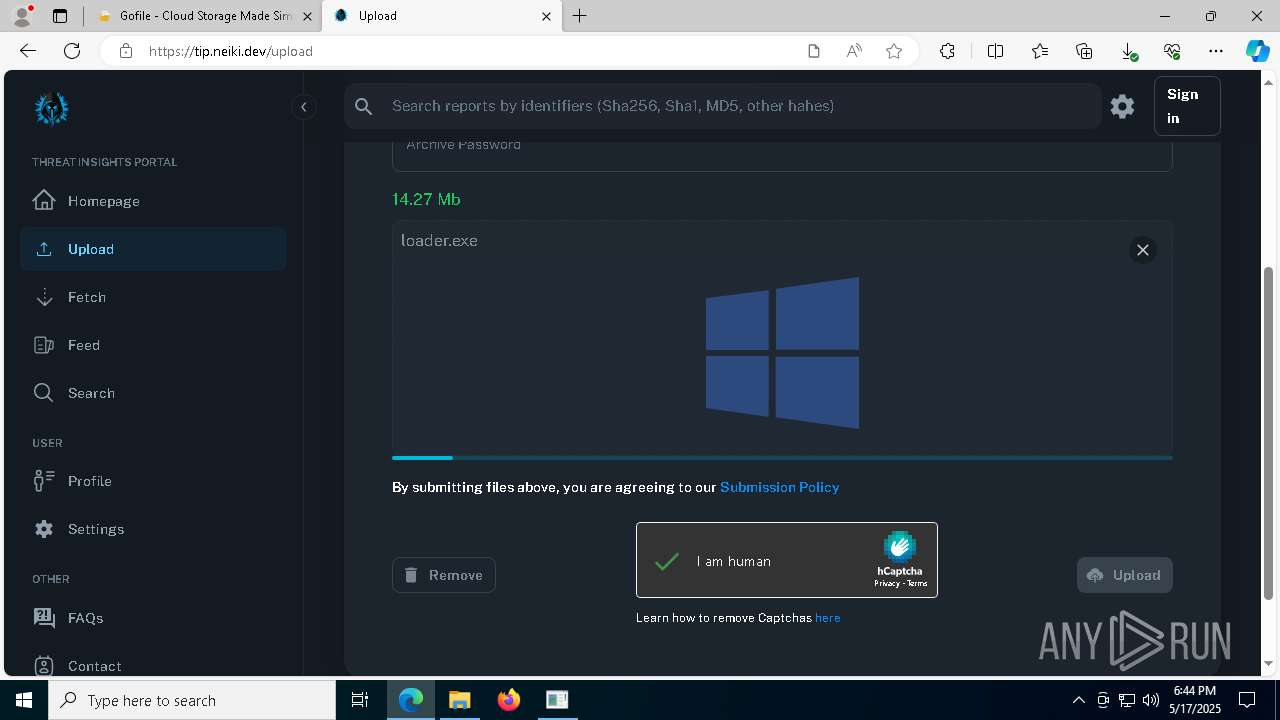Open the Submission Policy link
The height and width of the screenshot is (720, 1280).
pyautogui.click(x=779, y=487)
